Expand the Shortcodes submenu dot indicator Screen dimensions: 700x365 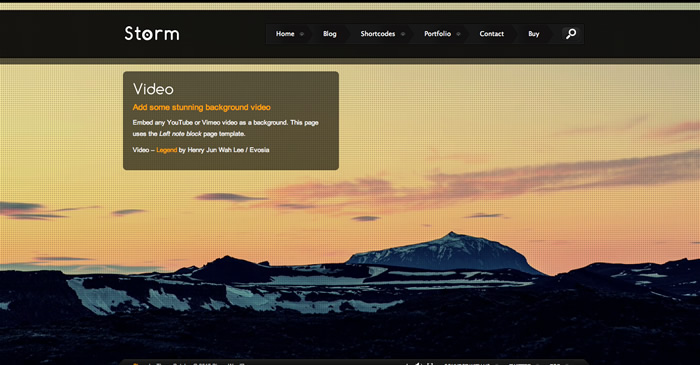click(x=403, y=34)
